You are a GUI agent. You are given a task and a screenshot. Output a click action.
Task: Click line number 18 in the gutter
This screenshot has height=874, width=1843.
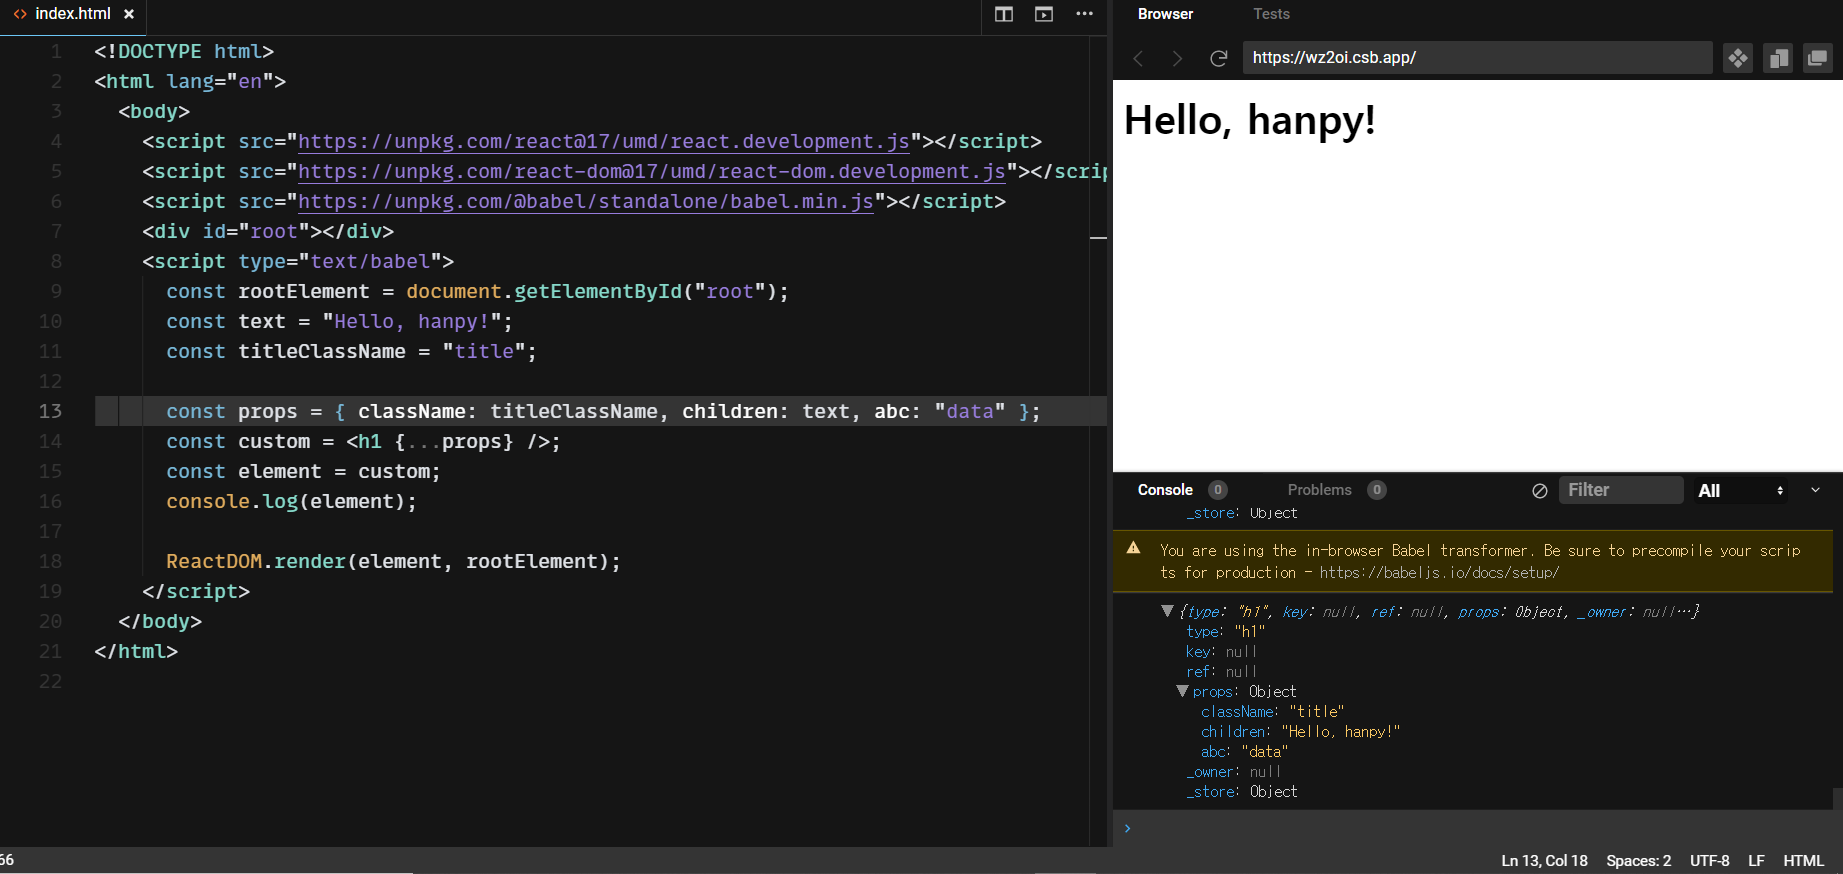point(50,561)
